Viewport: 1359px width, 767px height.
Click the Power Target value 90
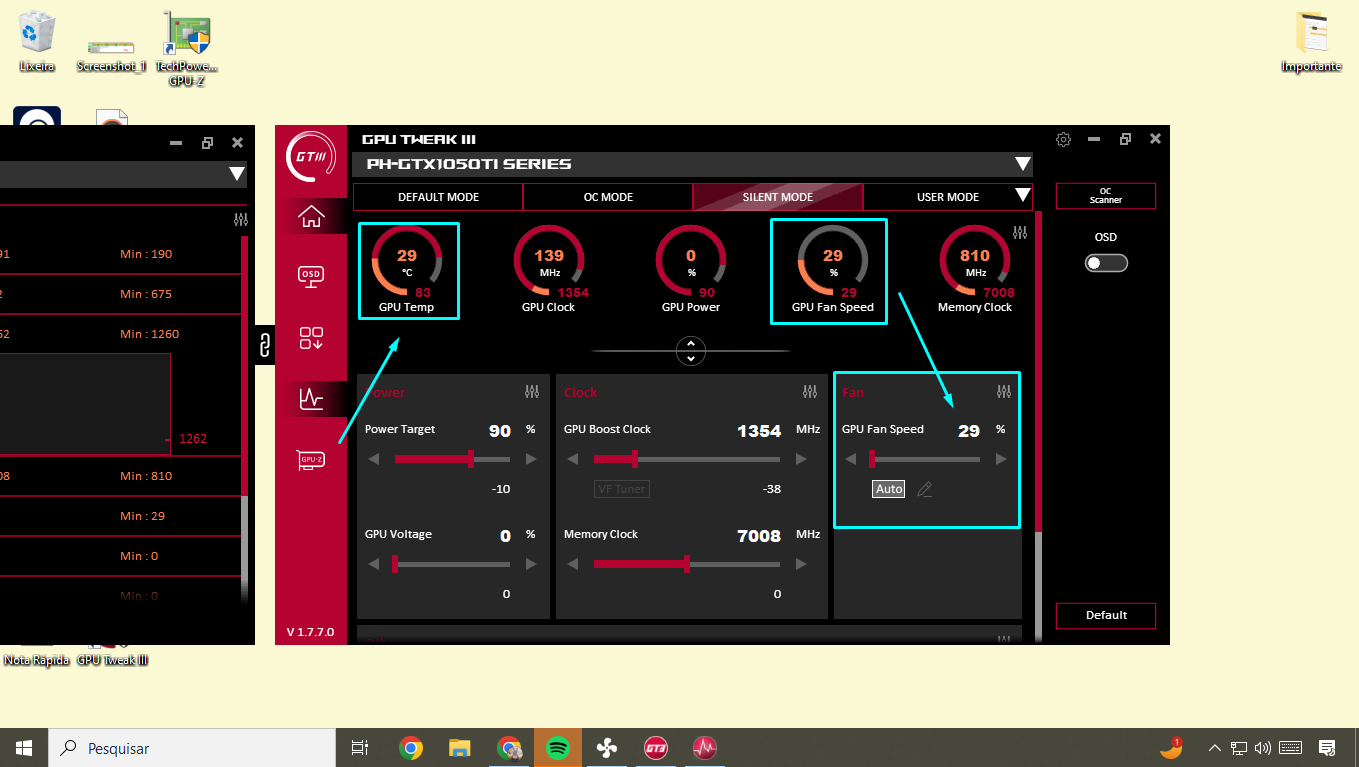click(x=500, y=431)
